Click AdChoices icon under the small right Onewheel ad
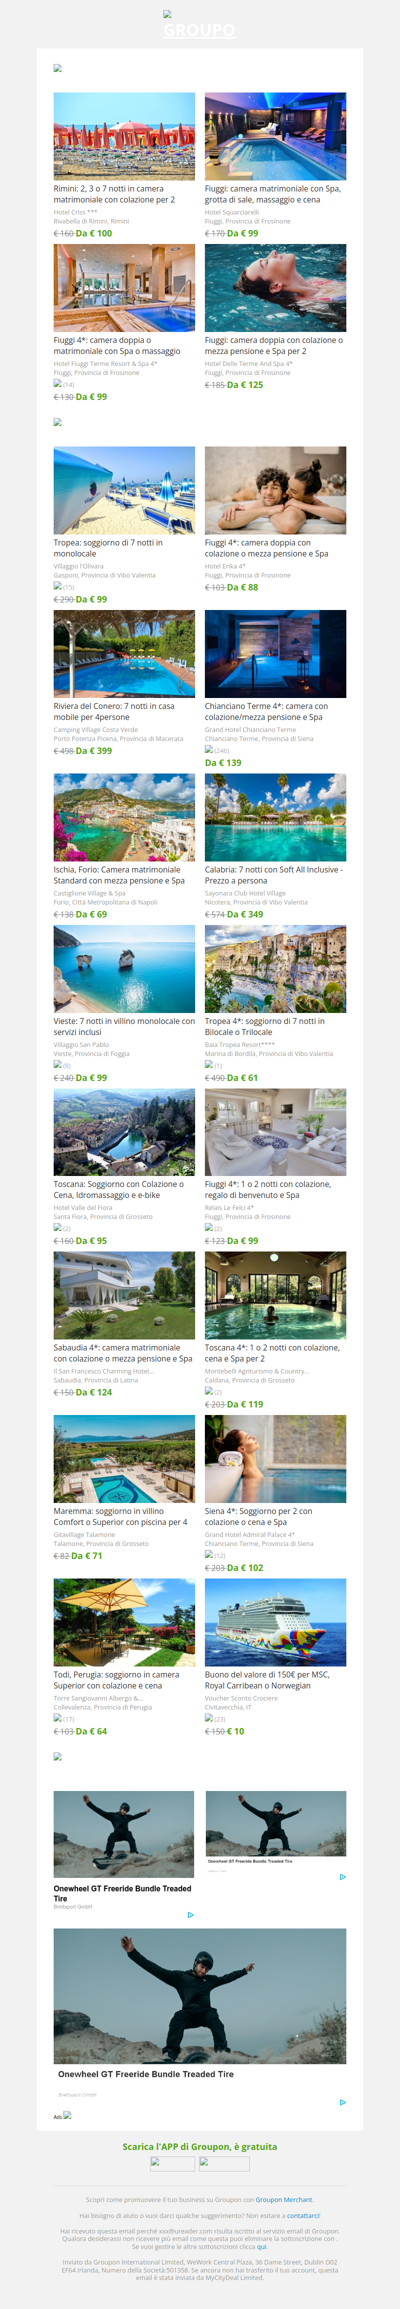Image resolution: width=400 pixels, height=2309 pixels. pyautogui.click(x=342, y=1877)
